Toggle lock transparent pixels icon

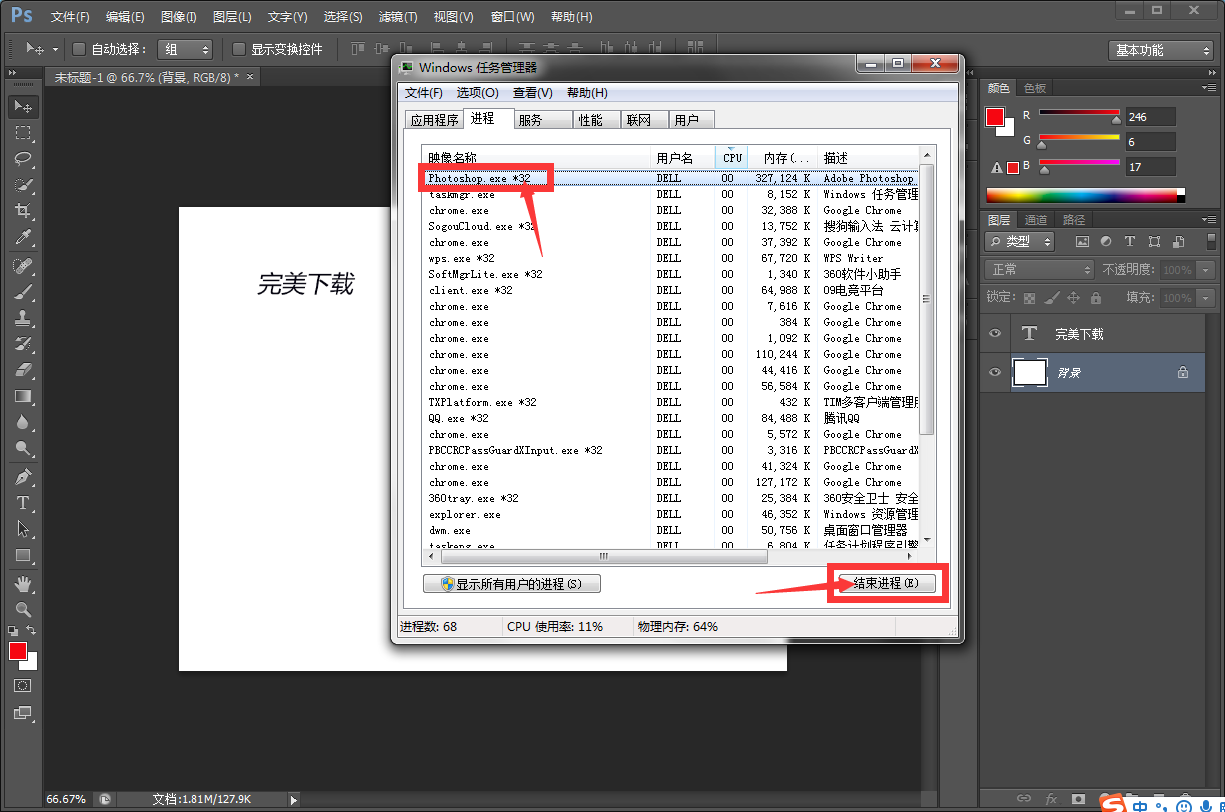tap(1030, 298)
